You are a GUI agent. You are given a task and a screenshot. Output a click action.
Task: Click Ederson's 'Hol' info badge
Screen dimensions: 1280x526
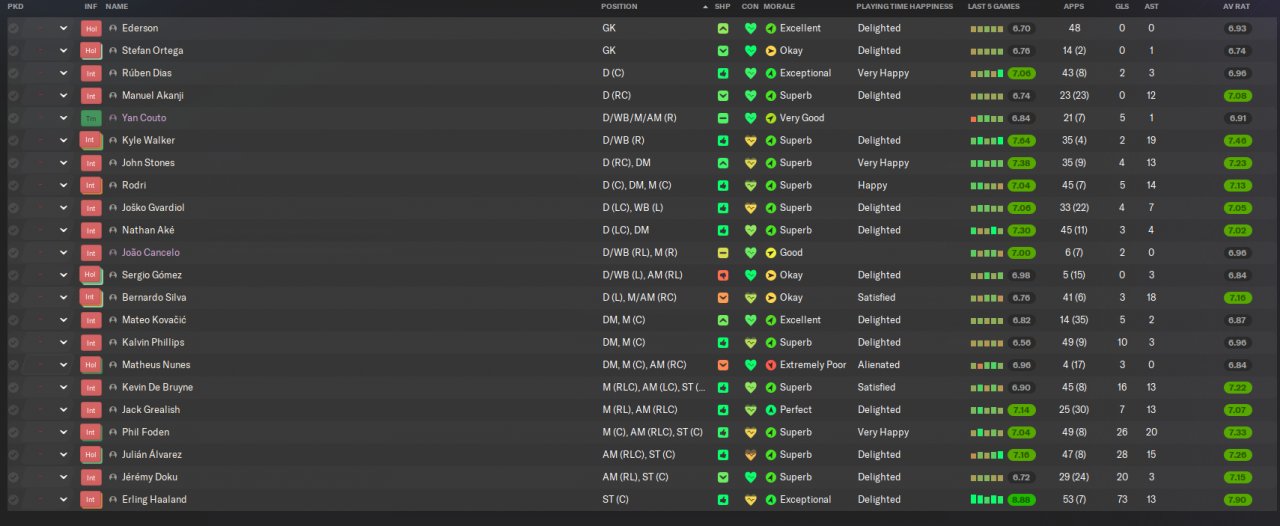[91, 28]
